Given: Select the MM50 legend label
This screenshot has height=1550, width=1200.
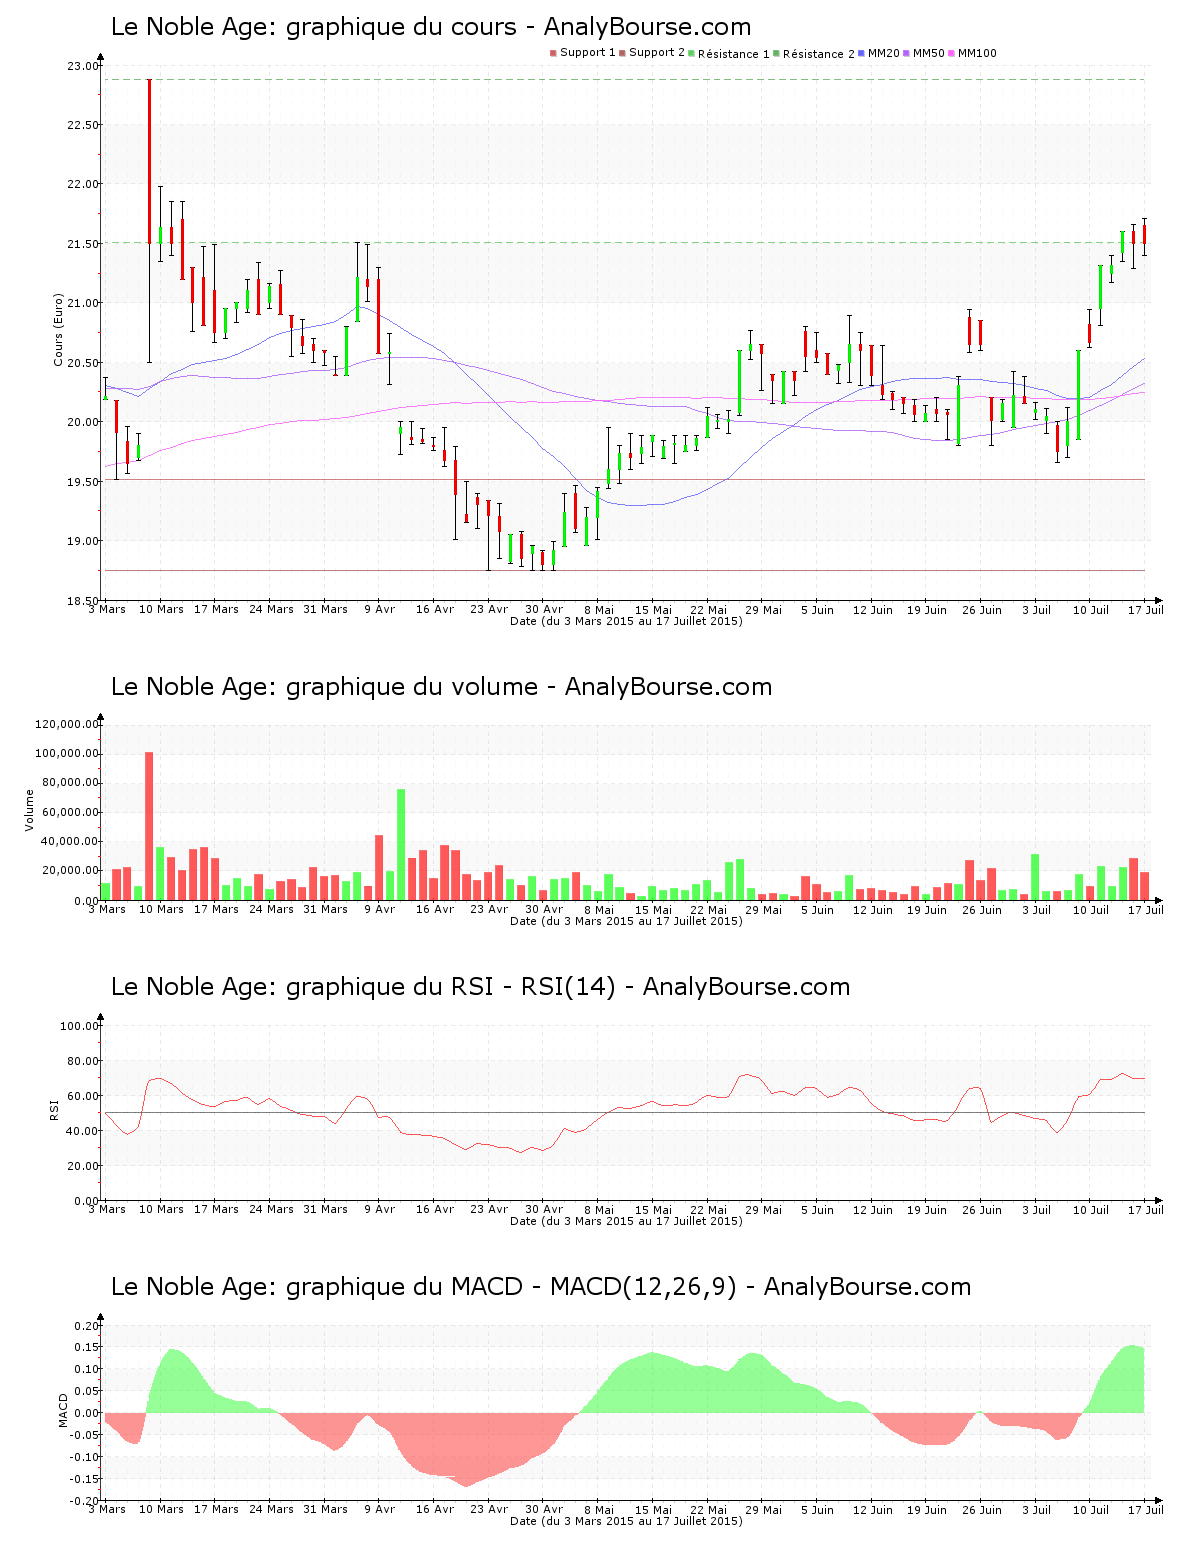Looking at the screenshot, I should (x=929, y=53).
